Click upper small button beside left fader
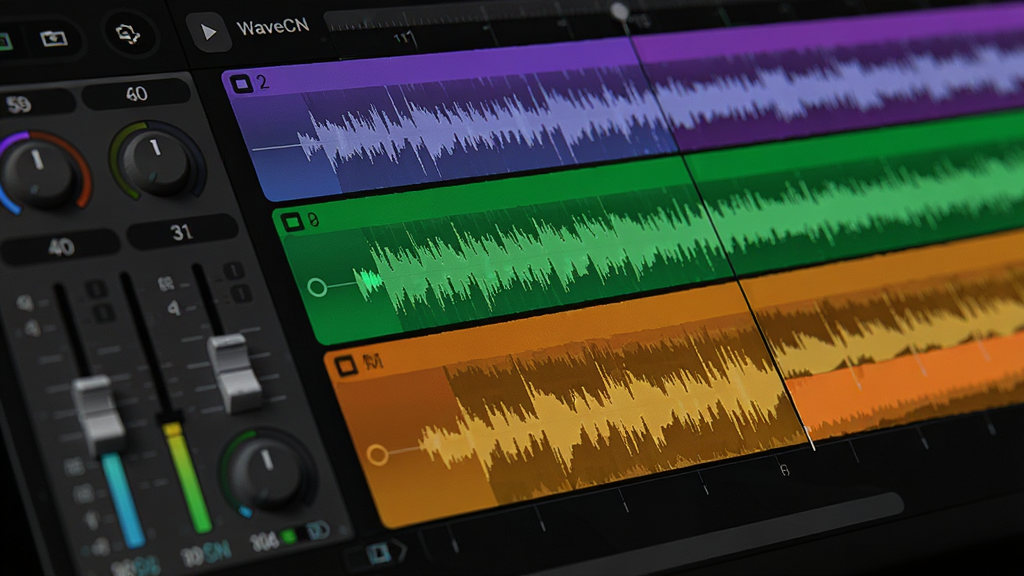This screenshot has width=1024, height=576. tap(96, 289)
